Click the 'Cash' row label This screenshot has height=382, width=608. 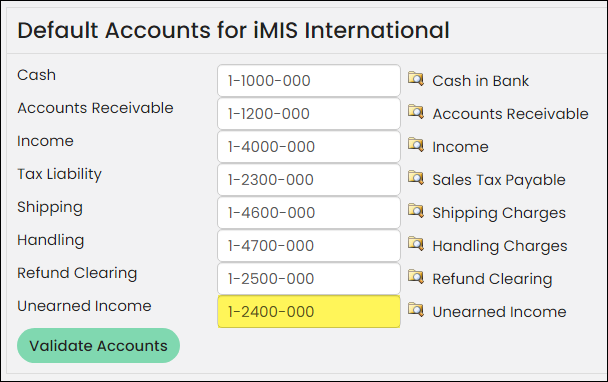tap(36, 75)
